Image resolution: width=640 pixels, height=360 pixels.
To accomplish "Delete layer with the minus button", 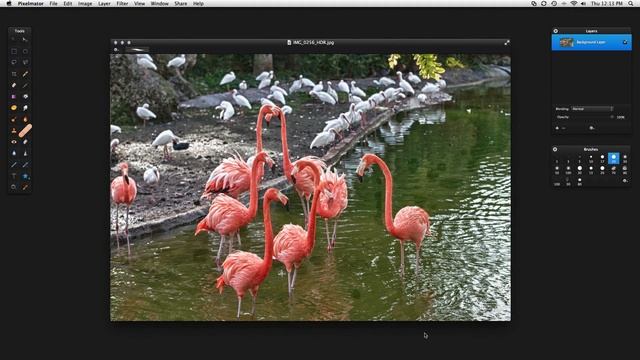I will pyautogui.click(x=564, y=128).
